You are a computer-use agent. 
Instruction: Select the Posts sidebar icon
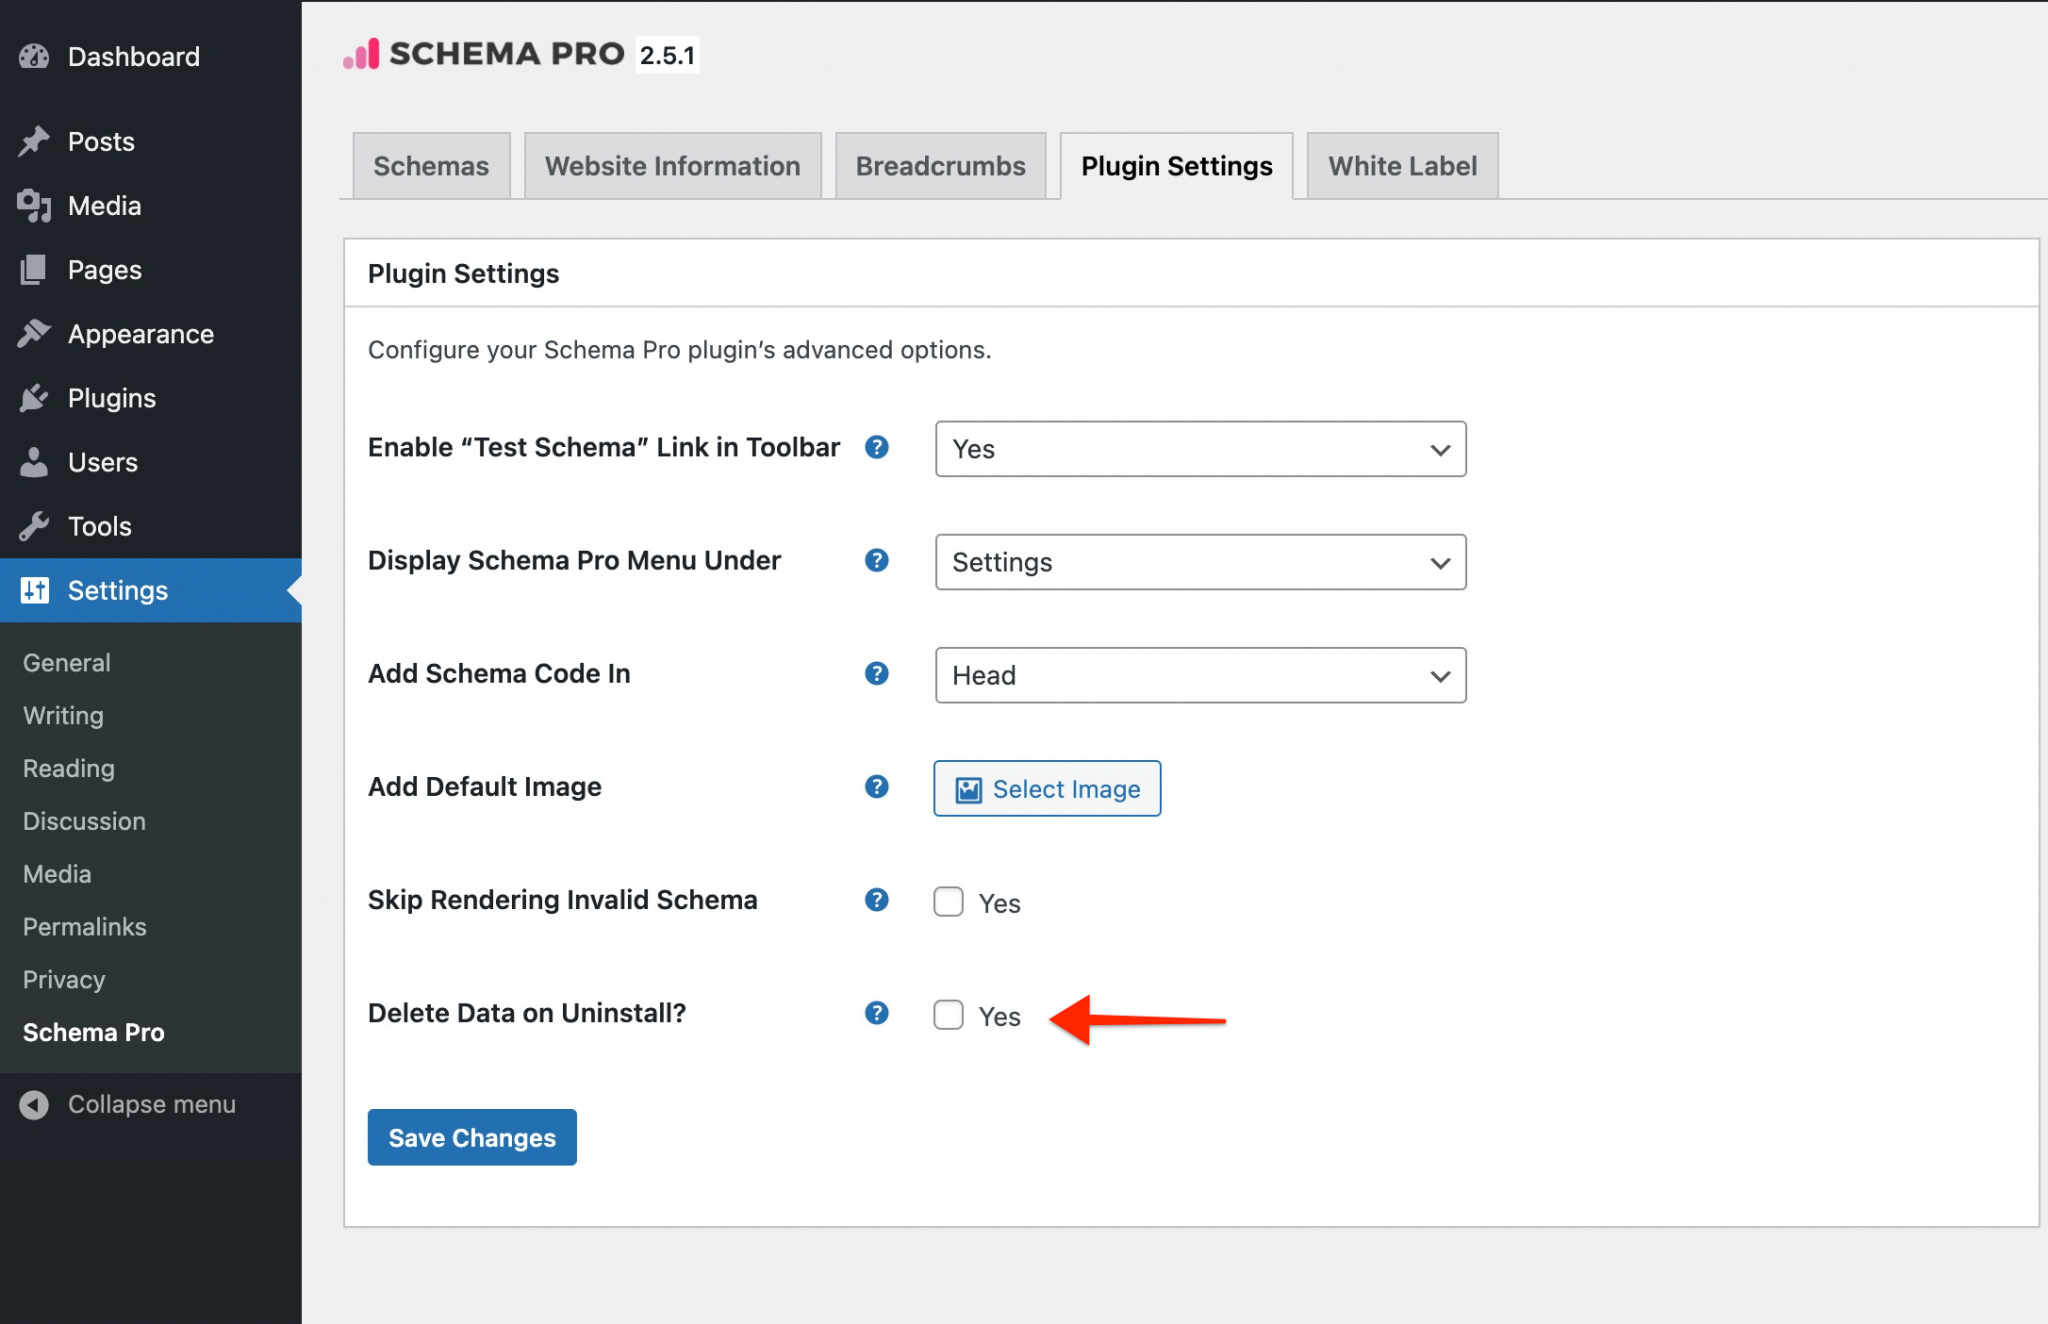[x=33, y=141]
